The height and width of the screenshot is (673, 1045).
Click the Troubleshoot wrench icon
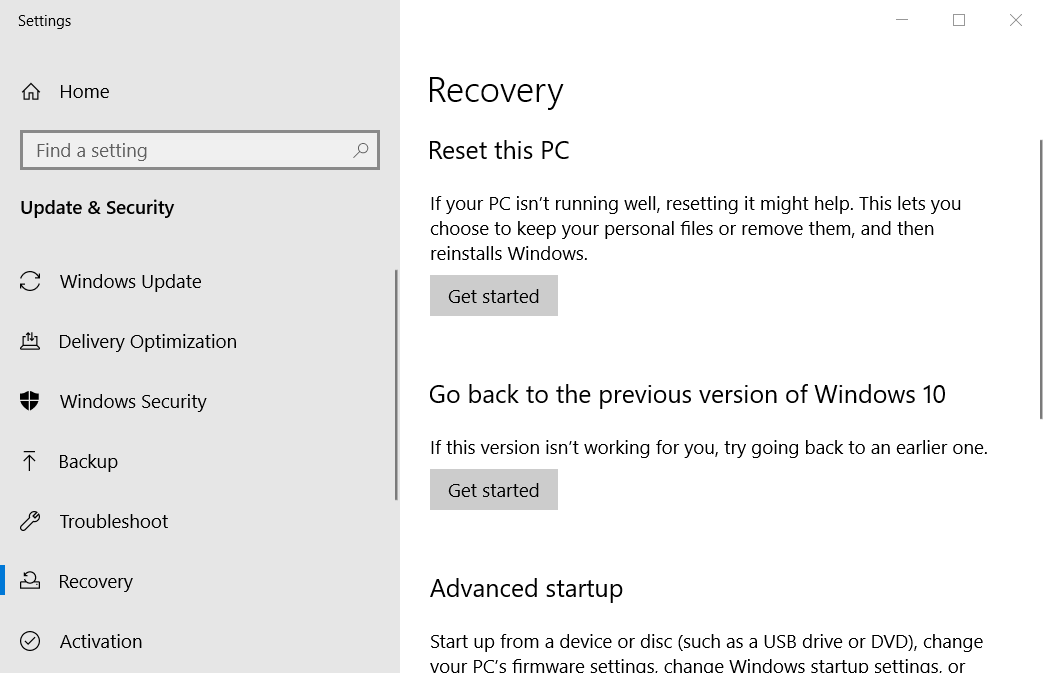[x=30, y=521]
